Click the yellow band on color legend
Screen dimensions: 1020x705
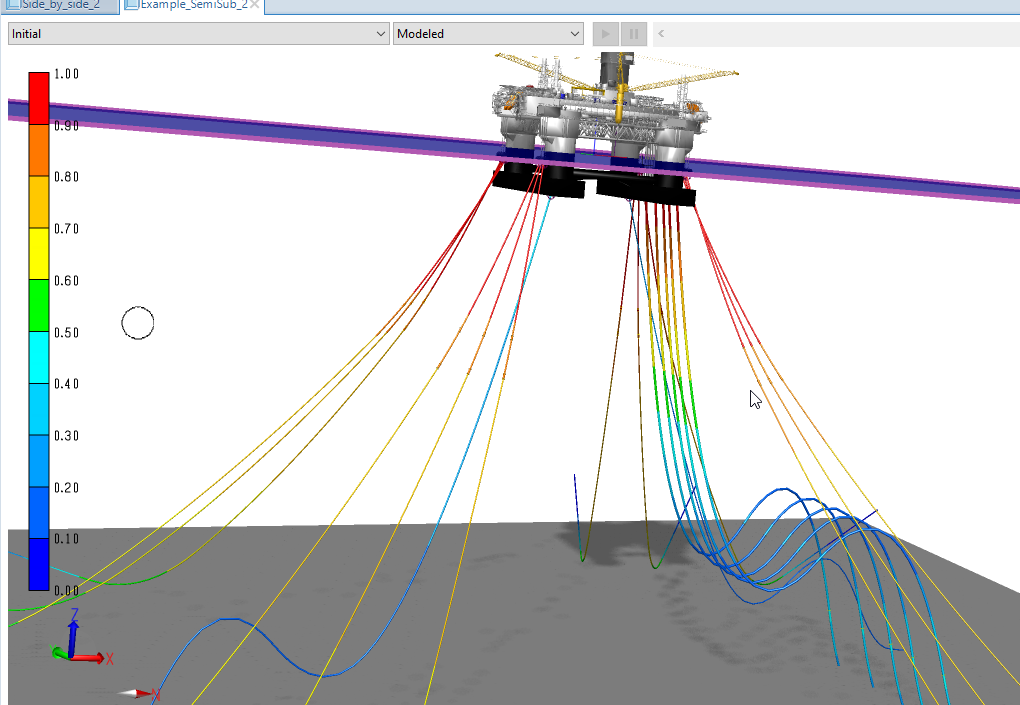pyautogui.click(x=38, y=253)
